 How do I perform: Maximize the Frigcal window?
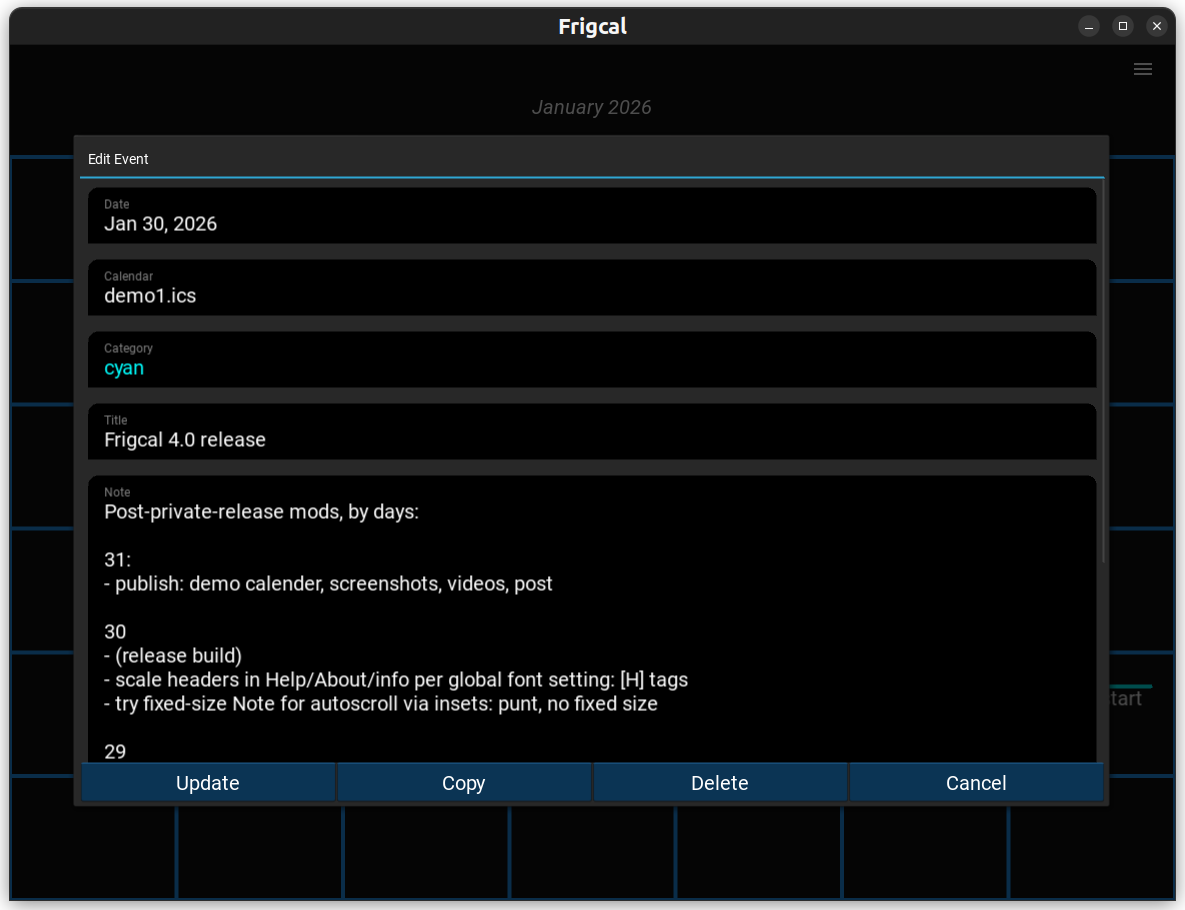pyautogui.click(x=1123, y=26)
